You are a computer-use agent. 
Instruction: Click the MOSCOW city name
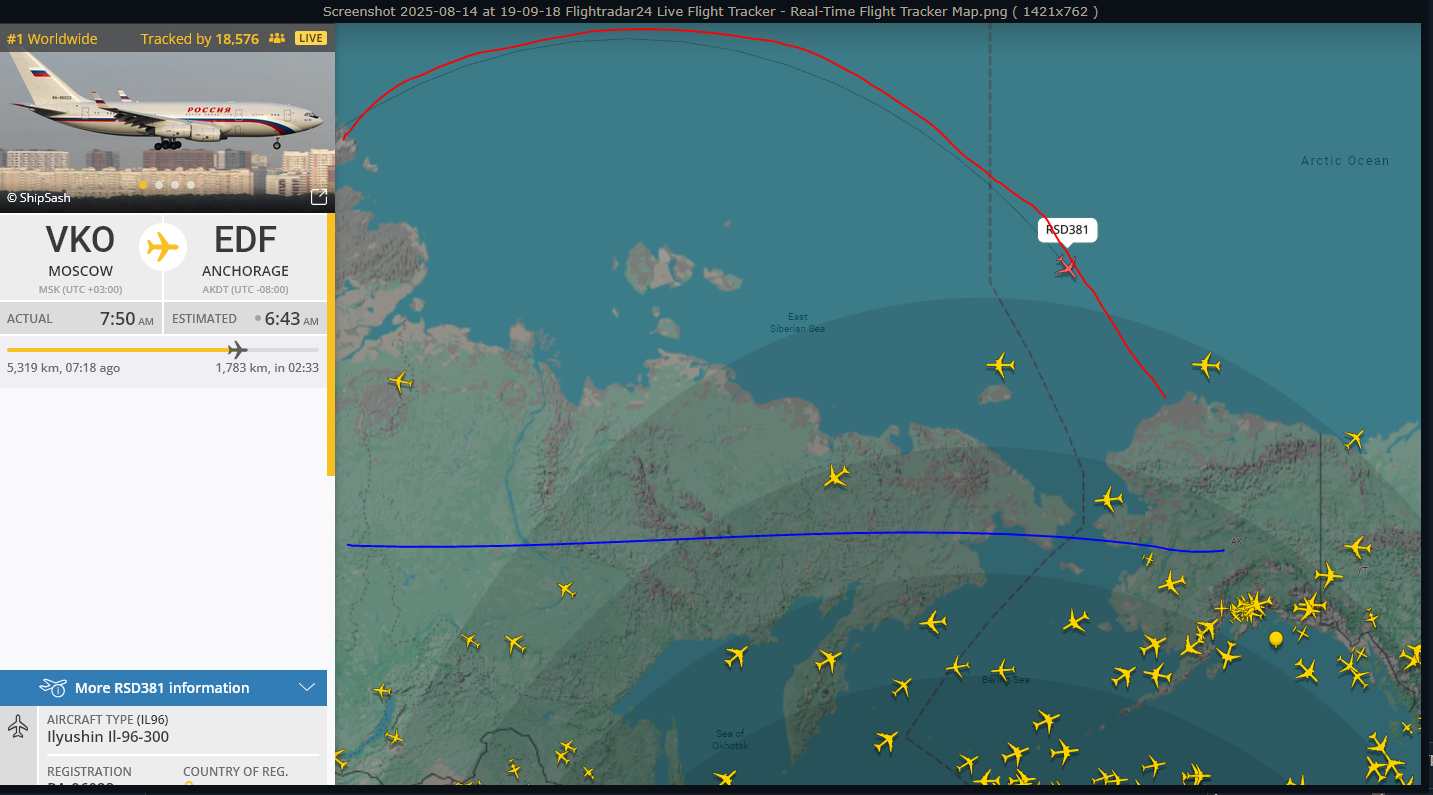click(x=81, y=271)
